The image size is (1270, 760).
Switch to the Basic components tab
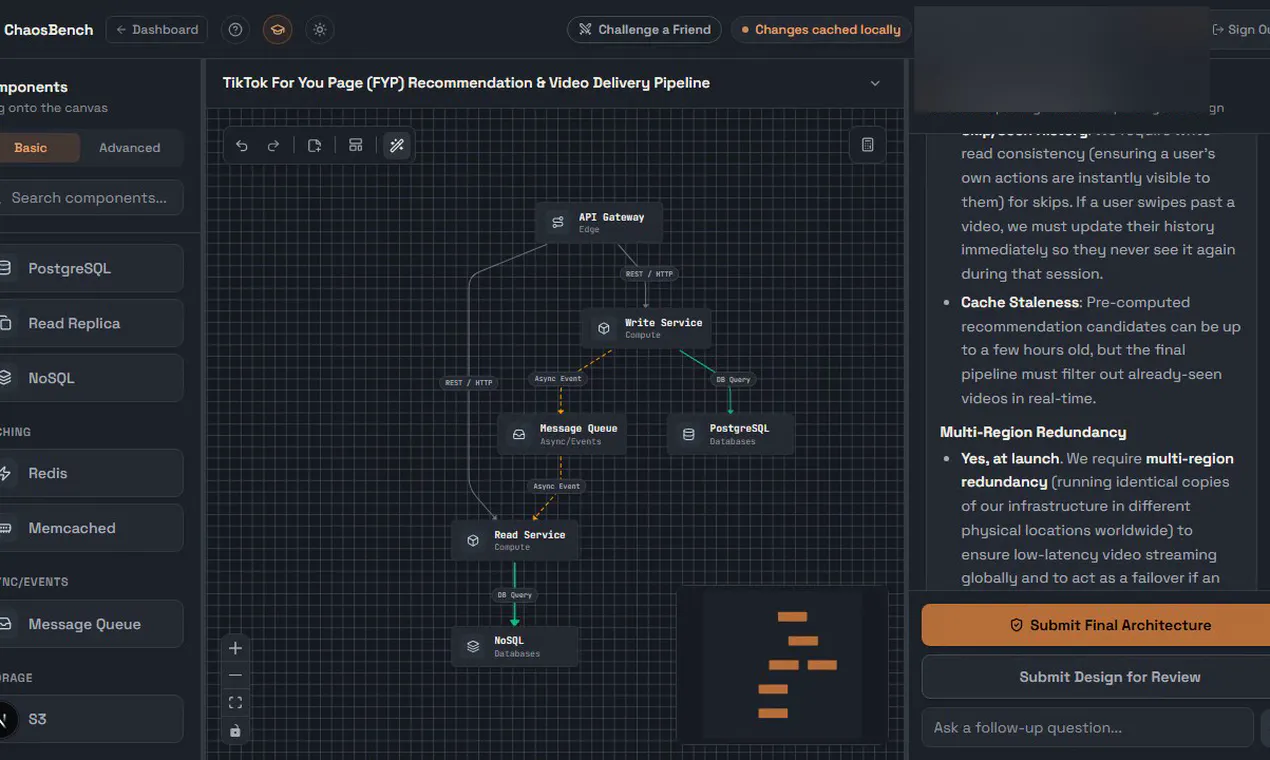[x=30, y=148]
